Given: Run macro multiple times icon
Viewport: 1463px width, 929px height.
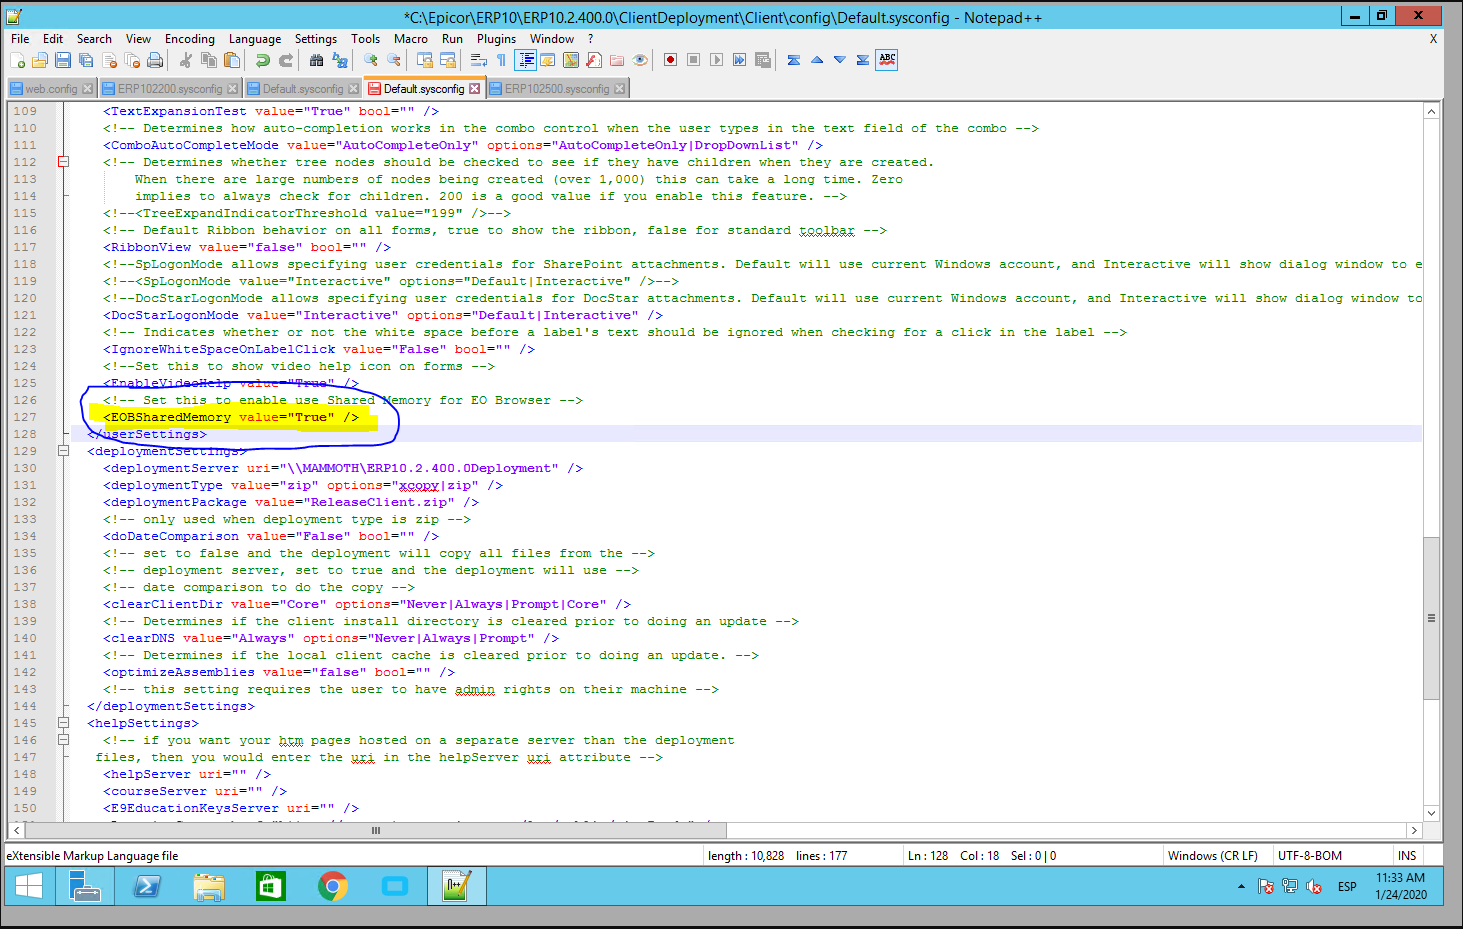Looking at the screenshot, I should (739, 60).
